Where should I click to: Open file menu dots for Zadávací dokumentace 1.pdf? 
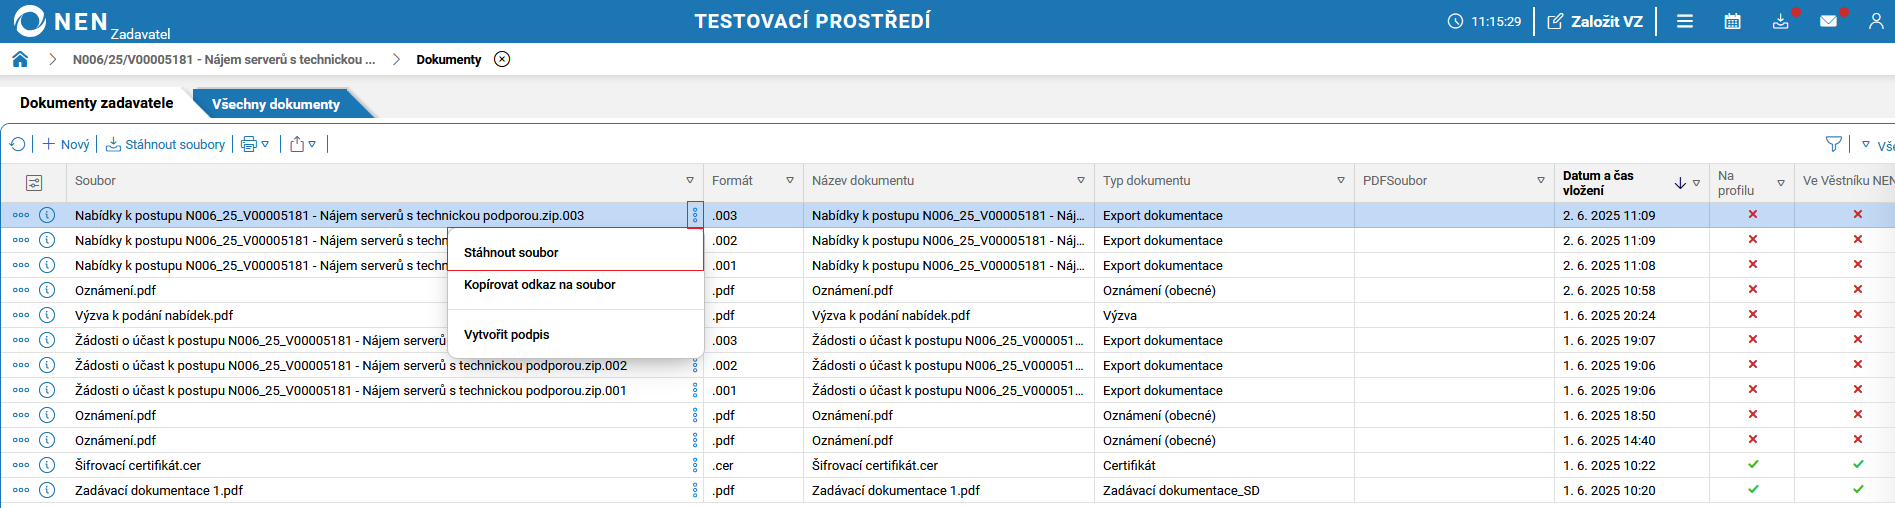(x=695, y=490)
